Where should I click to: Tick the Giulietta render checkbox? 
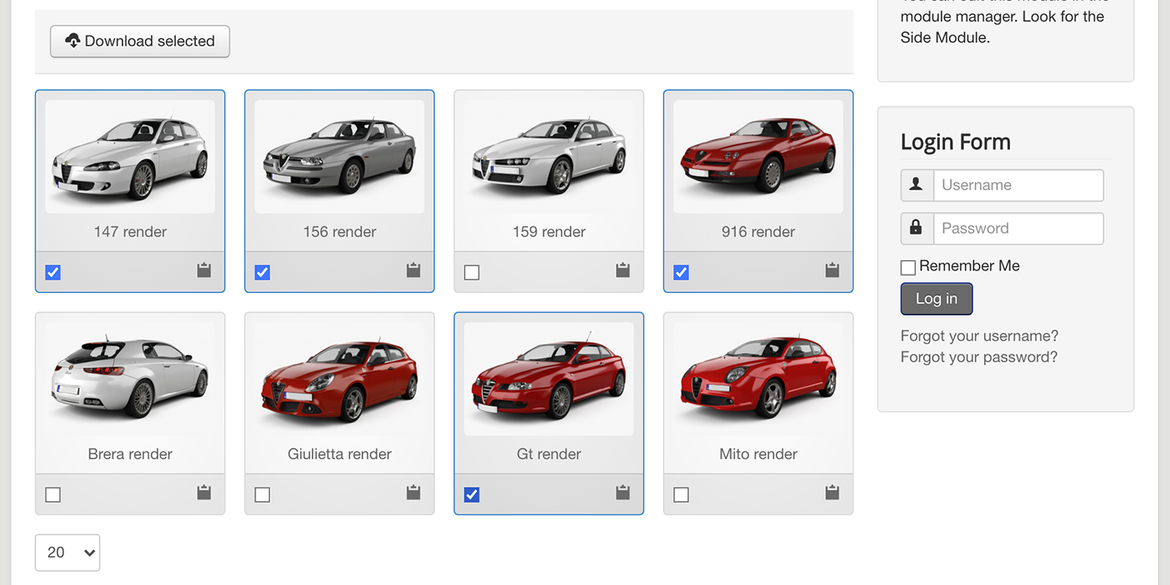pyautogui.click(x=262, y=495)
